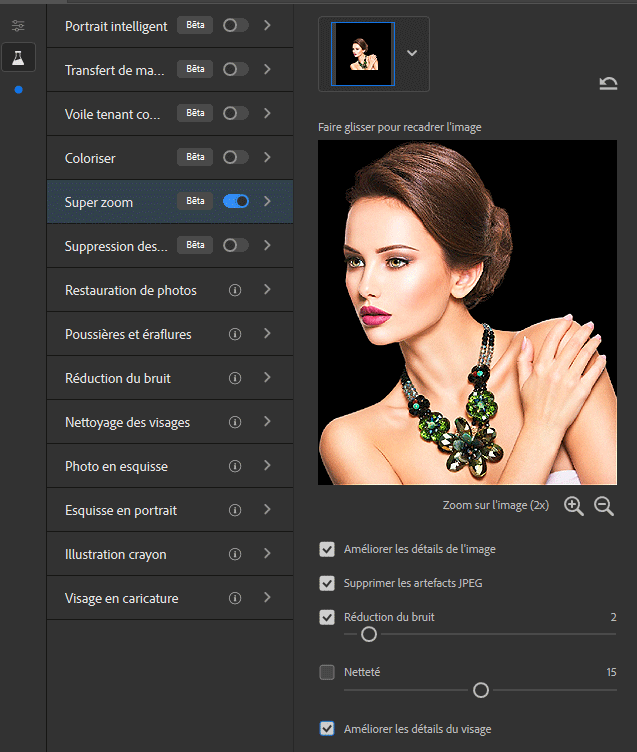637x752 pixels.
Task: Click the Poussières et éraflures label
Action: pos(128,334)
